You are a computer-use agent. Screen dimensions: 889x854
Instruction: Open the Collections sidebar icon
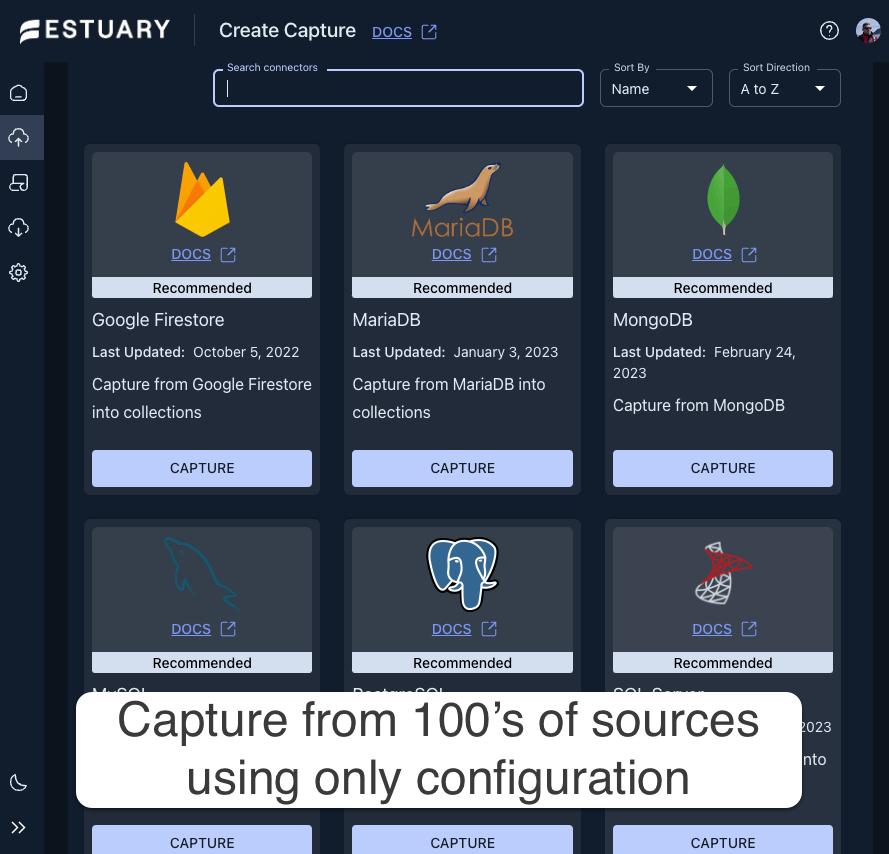click(19, 182)
